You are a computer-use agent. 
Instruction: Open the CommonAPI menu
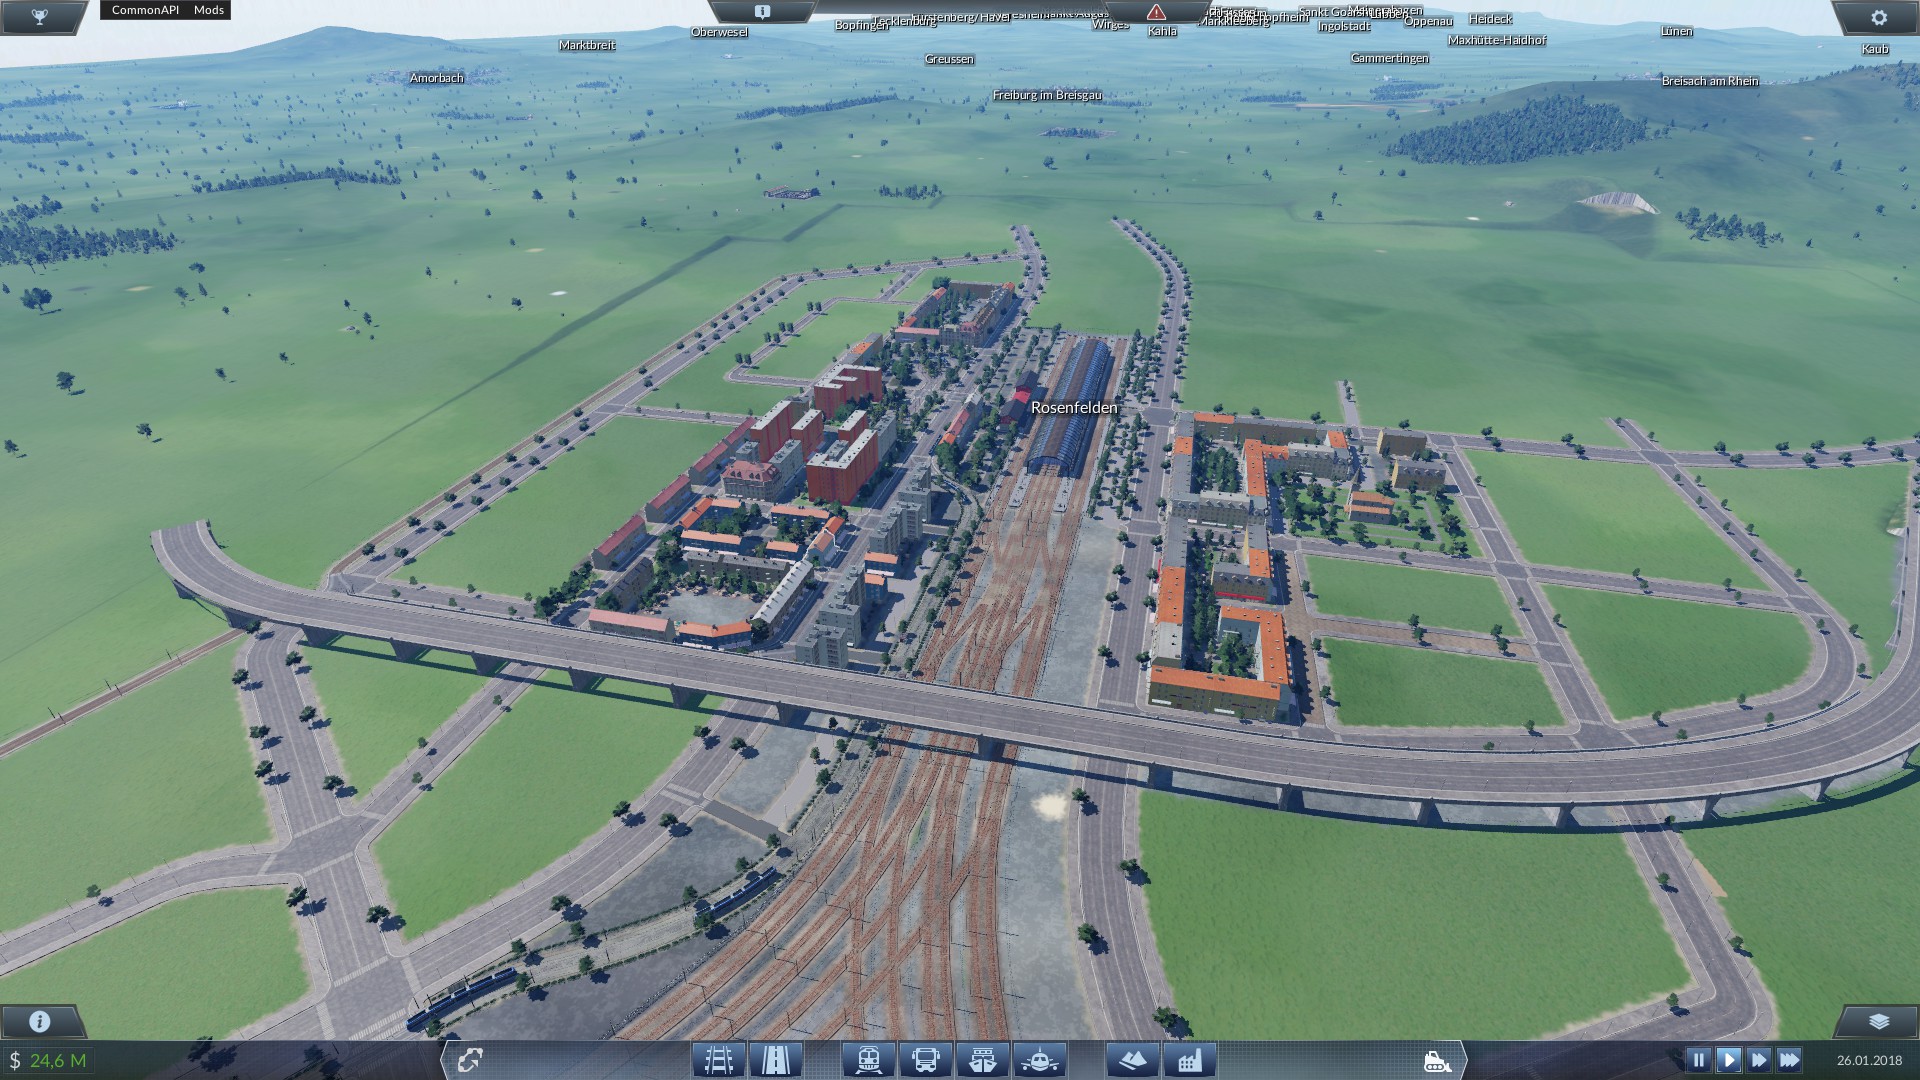(145, 10)
